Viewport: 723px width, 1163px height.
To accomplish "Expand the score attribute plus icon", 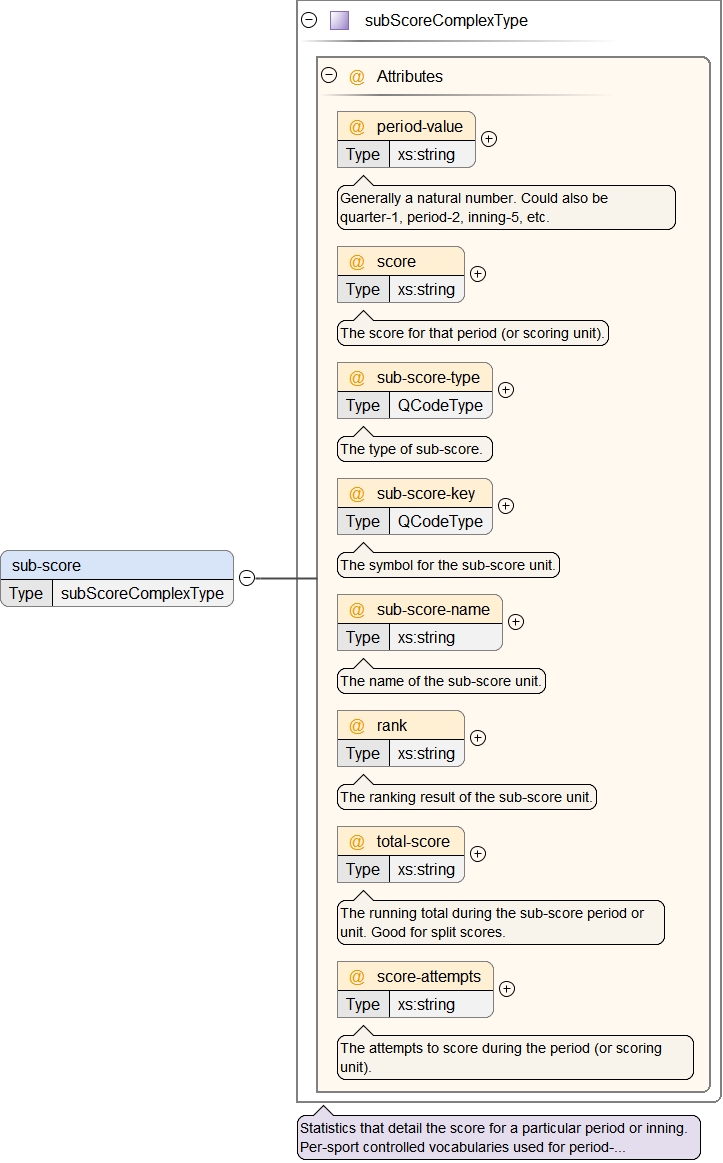I will [x=478, y=273].
